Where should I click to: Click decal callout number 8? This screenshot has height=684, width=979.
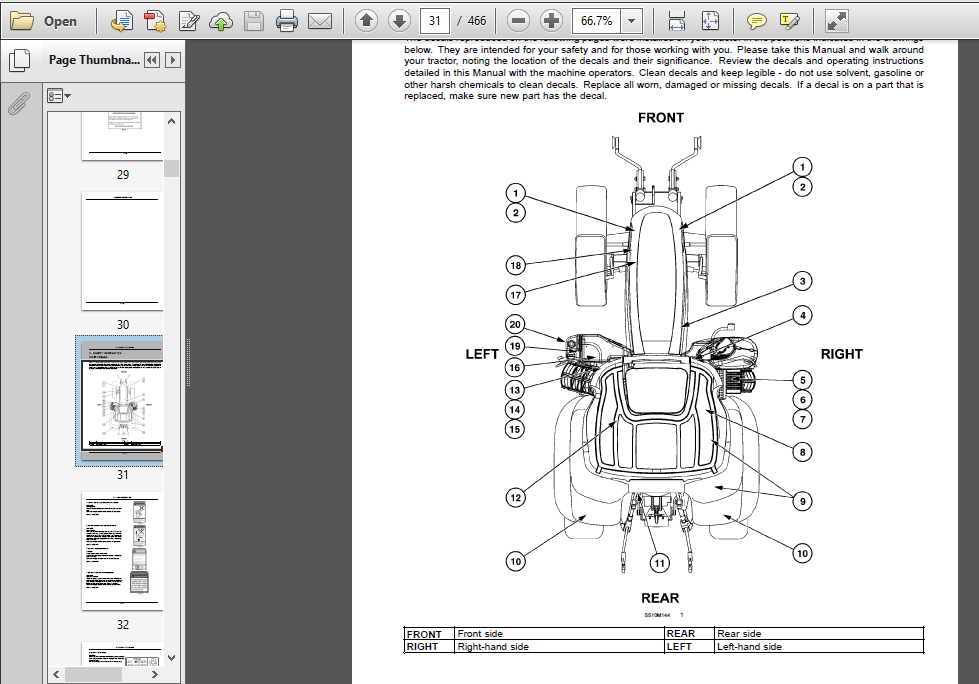pos(802,452)
